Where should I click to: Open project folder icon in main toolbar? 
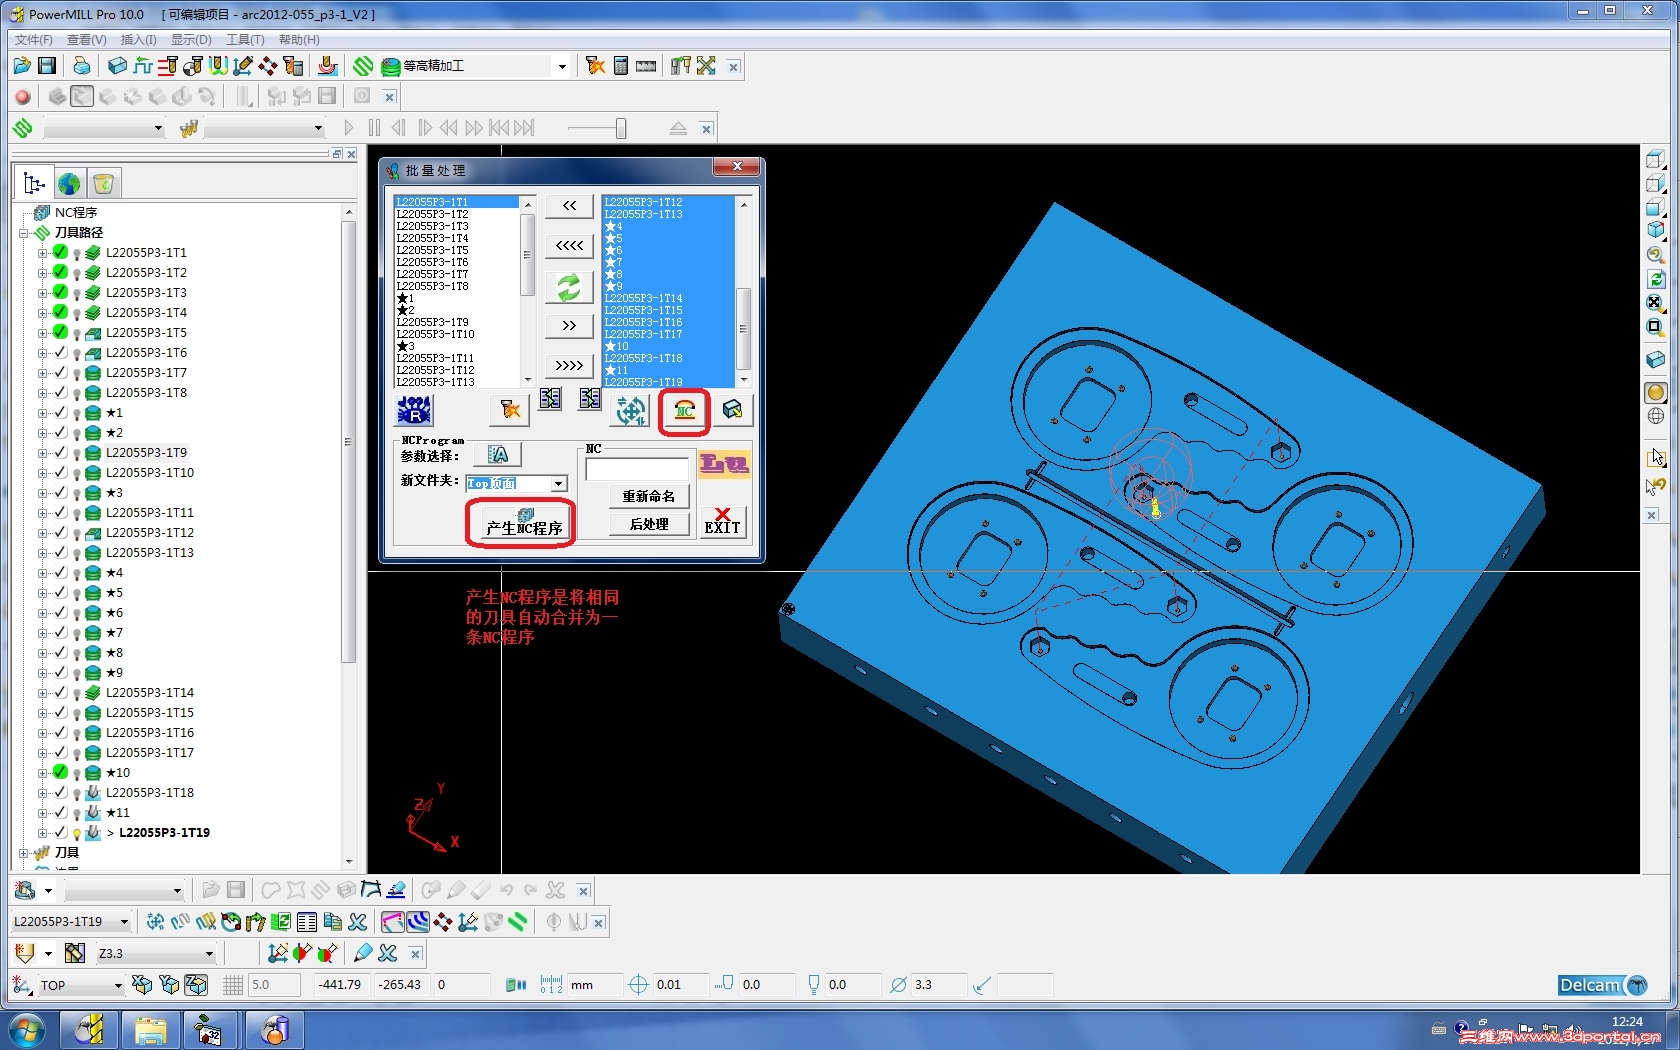tap(22, 66)
